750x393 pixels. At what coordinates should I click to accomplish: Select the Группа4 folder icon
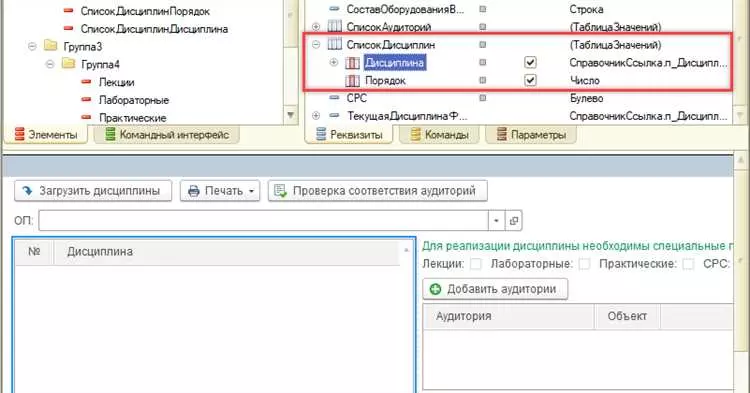pos(68,64)
